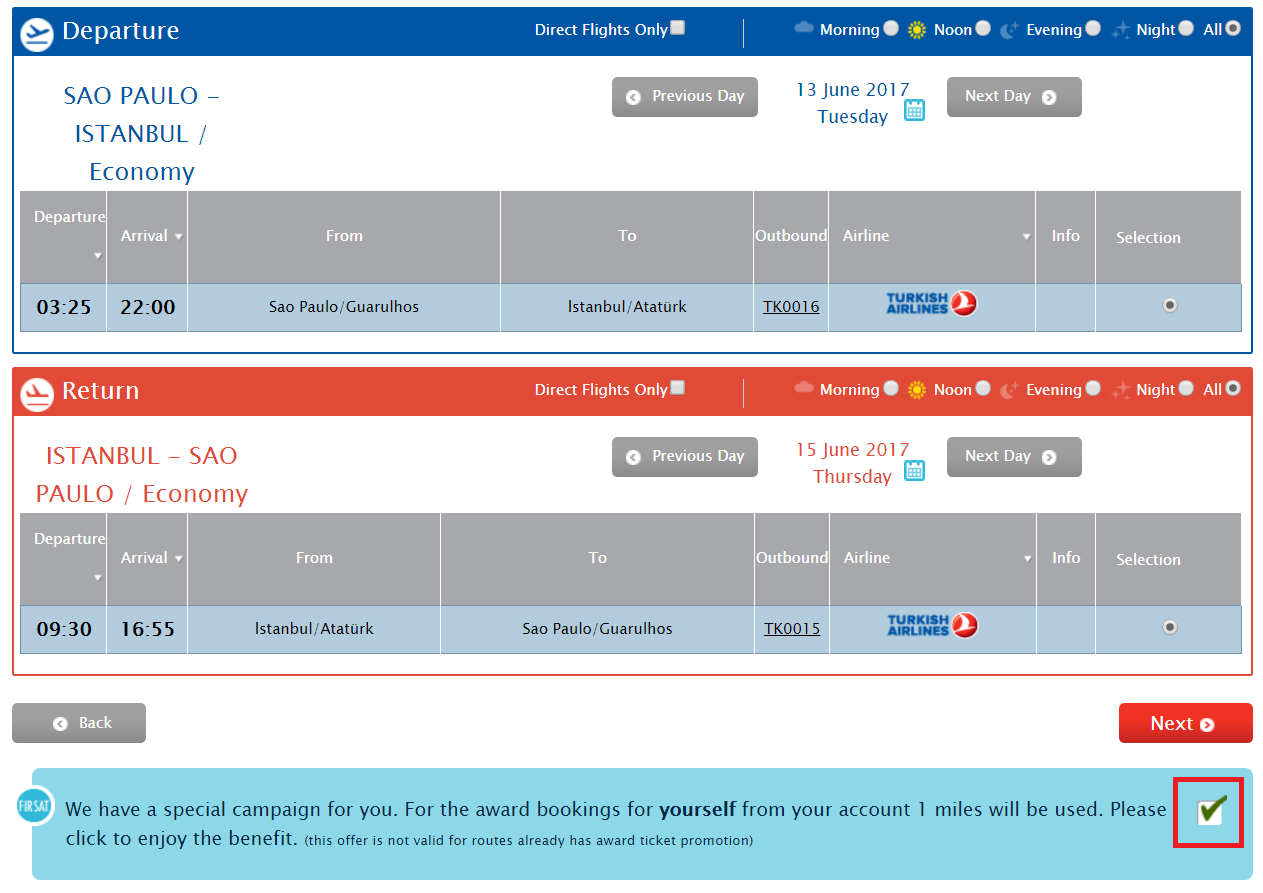Open flight details link TK0015
The height and width of the screenshot is (893, 1263).
tap(792, 629)
